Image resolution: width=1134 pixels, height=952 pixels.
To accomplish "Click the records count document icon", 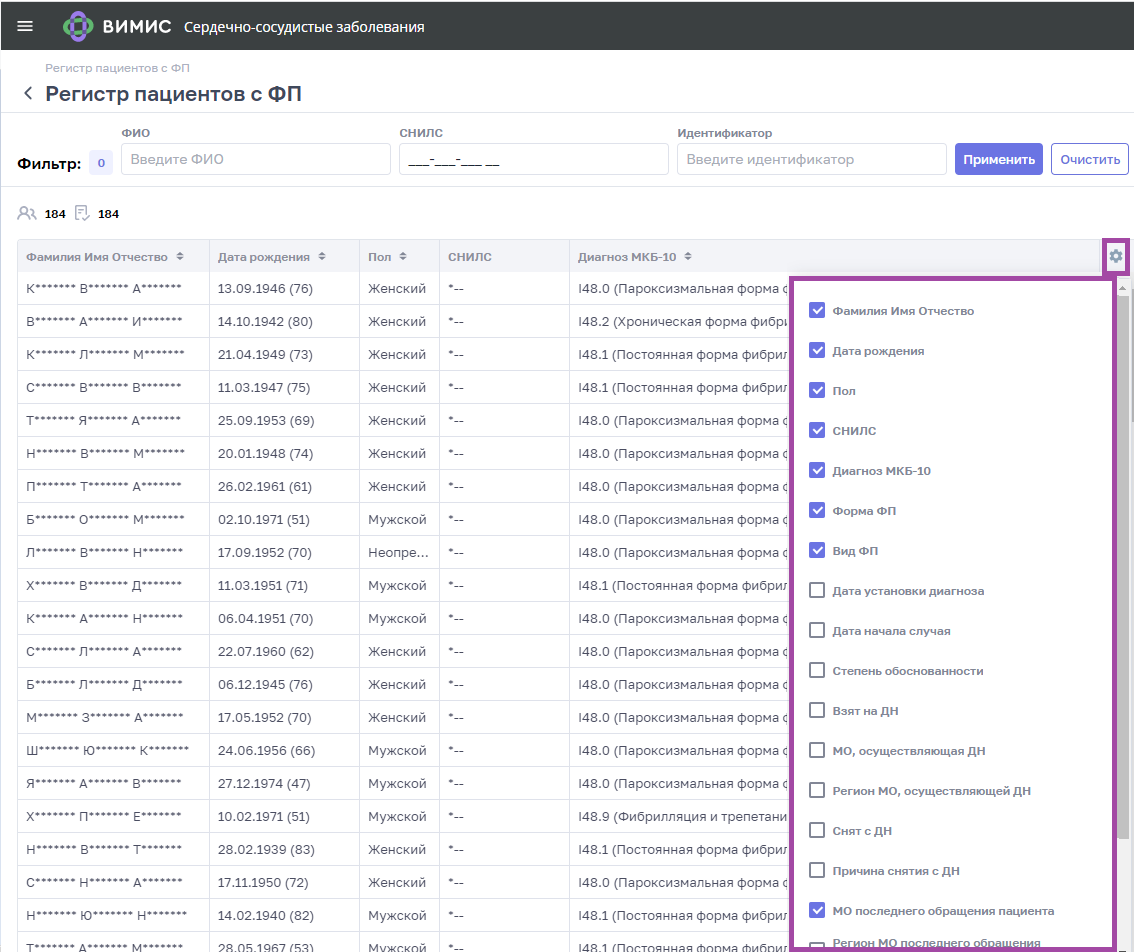I will (82, 213).
